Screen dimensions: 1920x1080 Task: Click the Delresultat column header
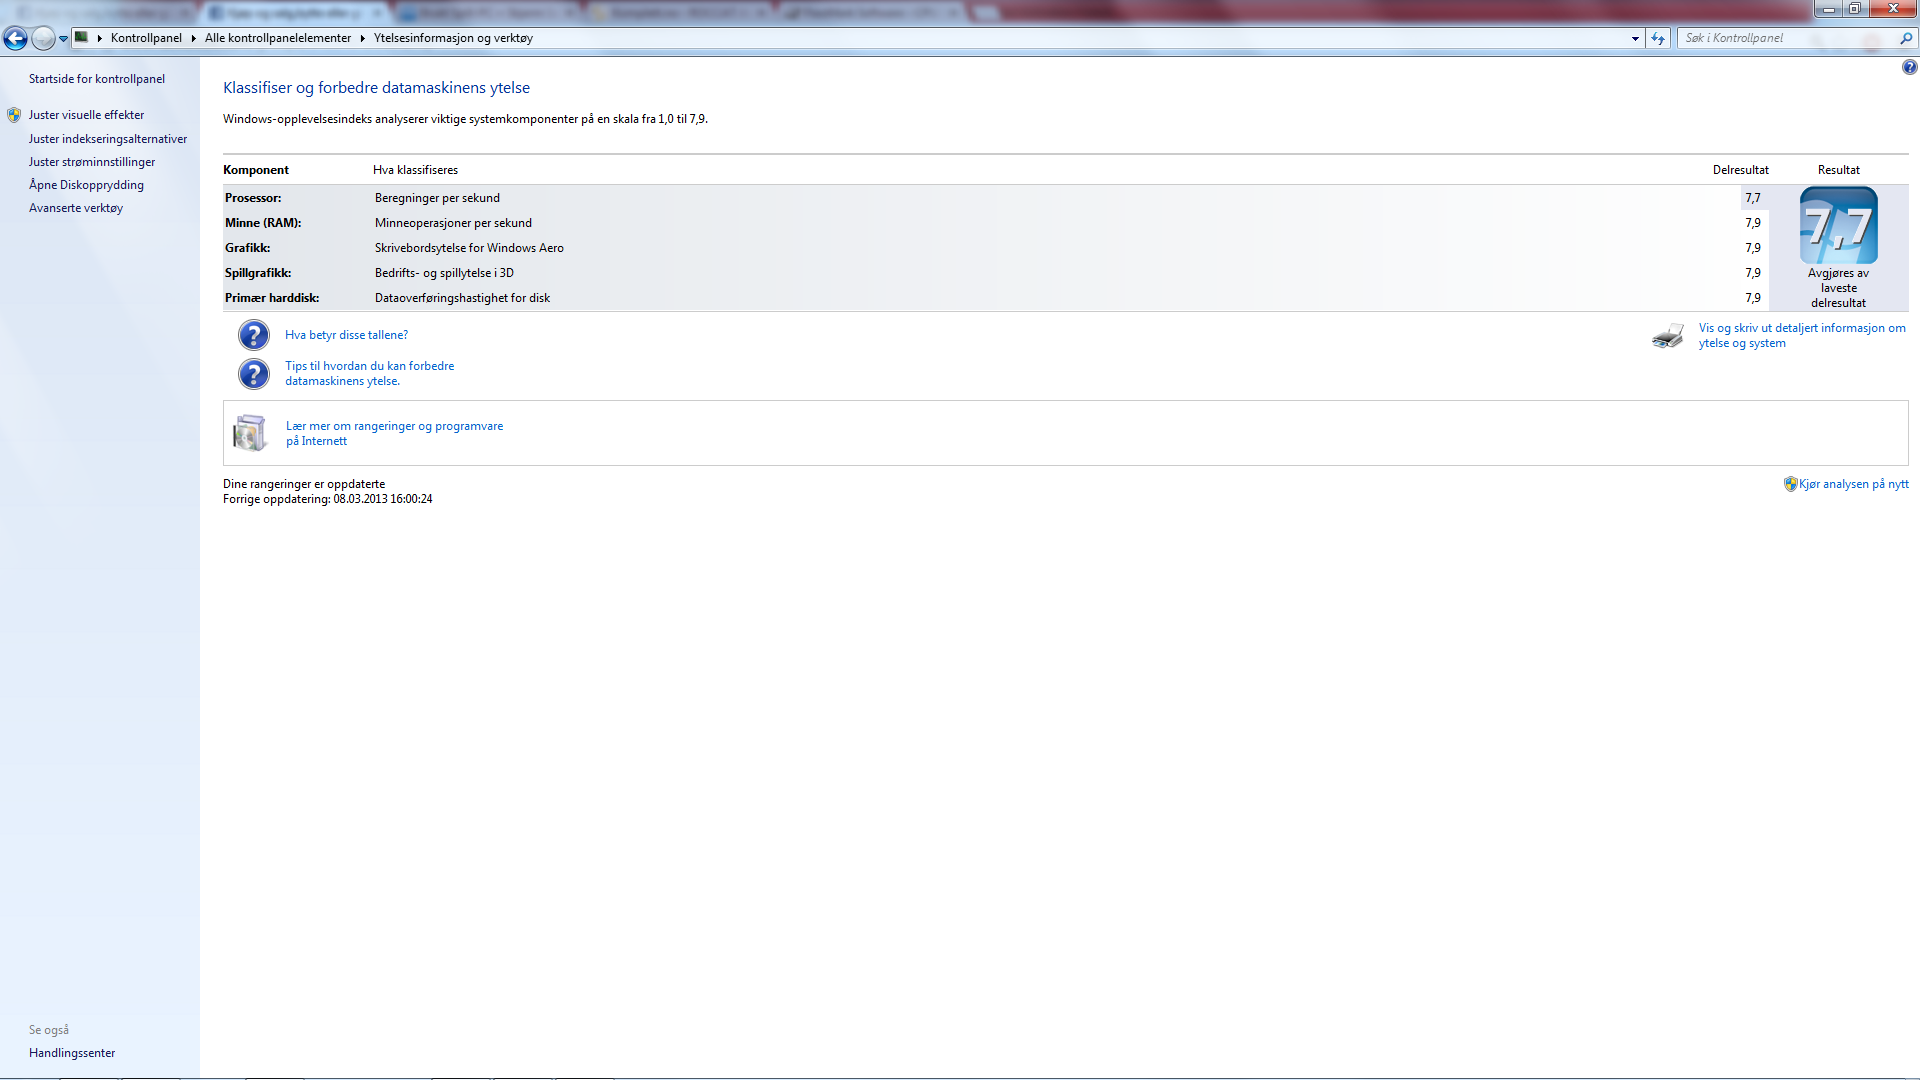coord(1740,170)
